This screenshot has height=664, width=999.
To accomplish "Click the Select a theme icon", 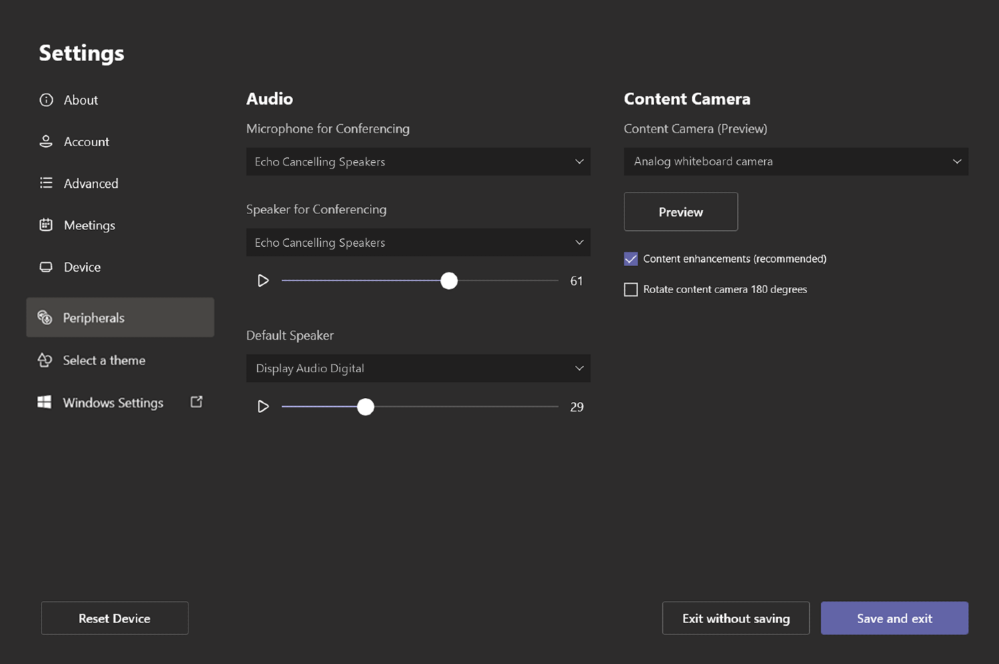I will tap(45, 360).
